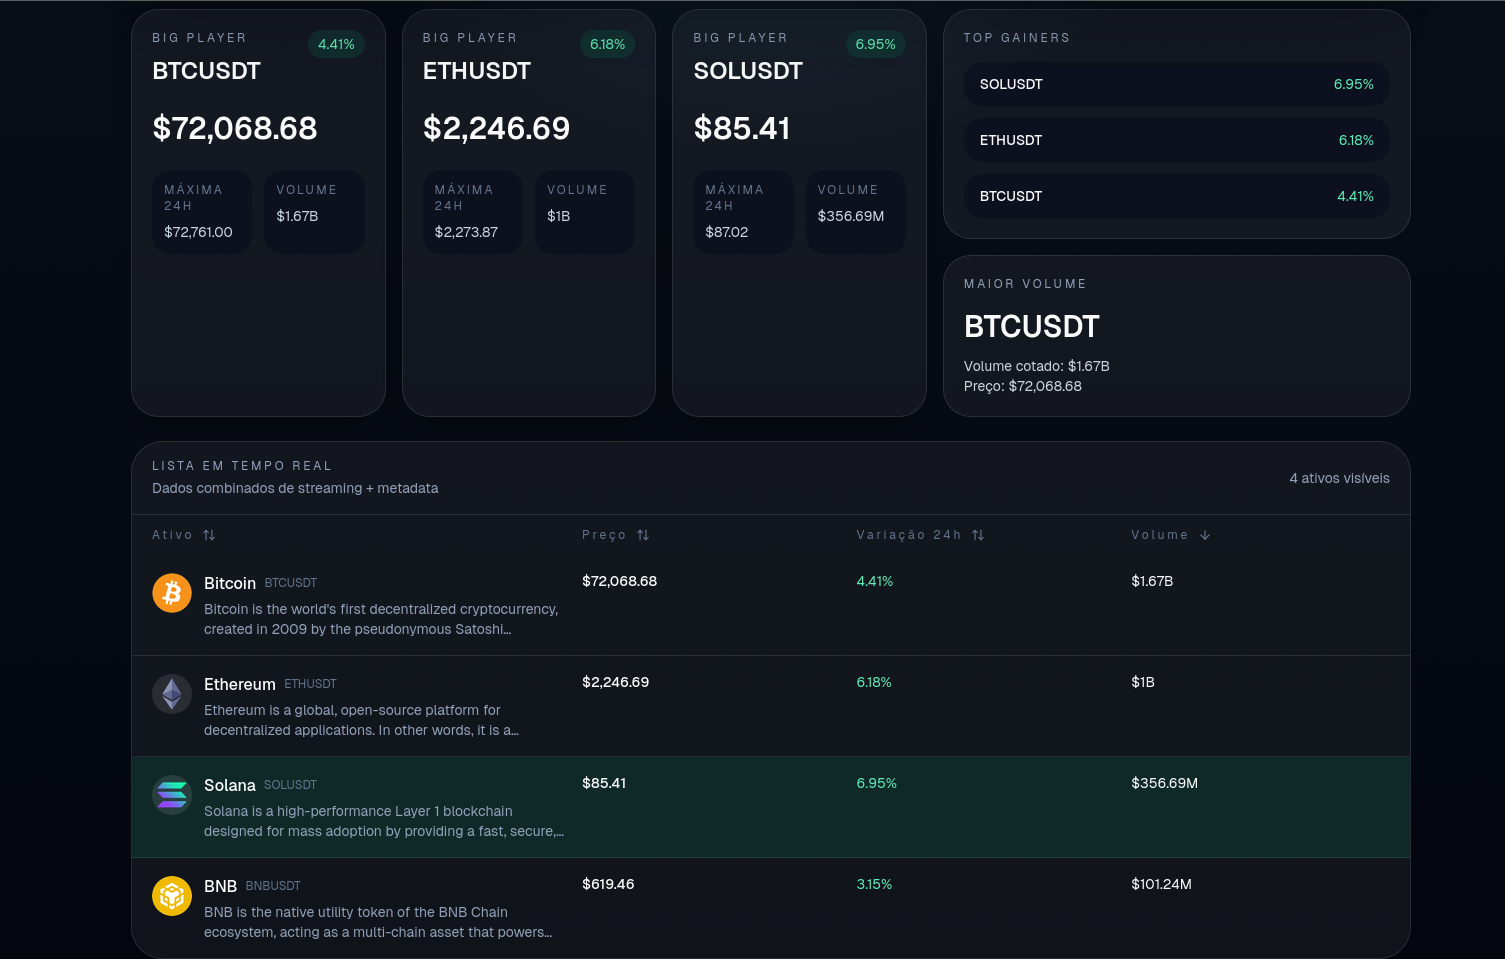Click the BNB description text
Image resolution: width=1505 pixels, height=959 pixels.
(x=378, y=922)
